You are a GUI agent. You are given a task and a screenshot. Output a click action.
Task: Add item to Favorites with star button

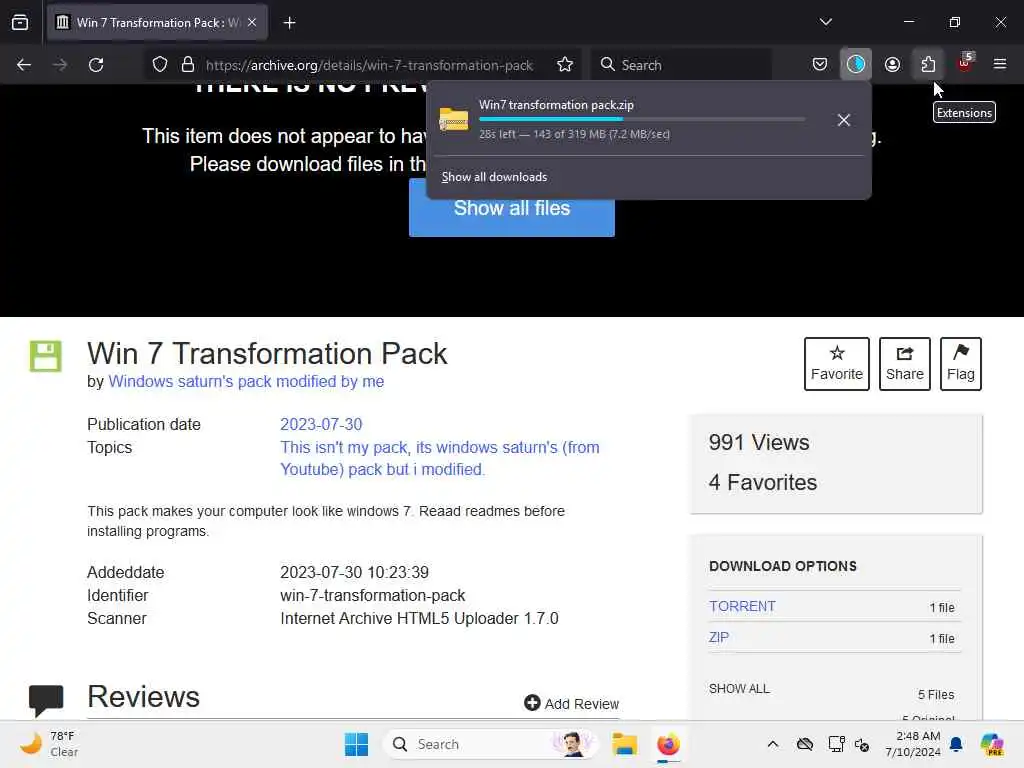click(837, 364)
